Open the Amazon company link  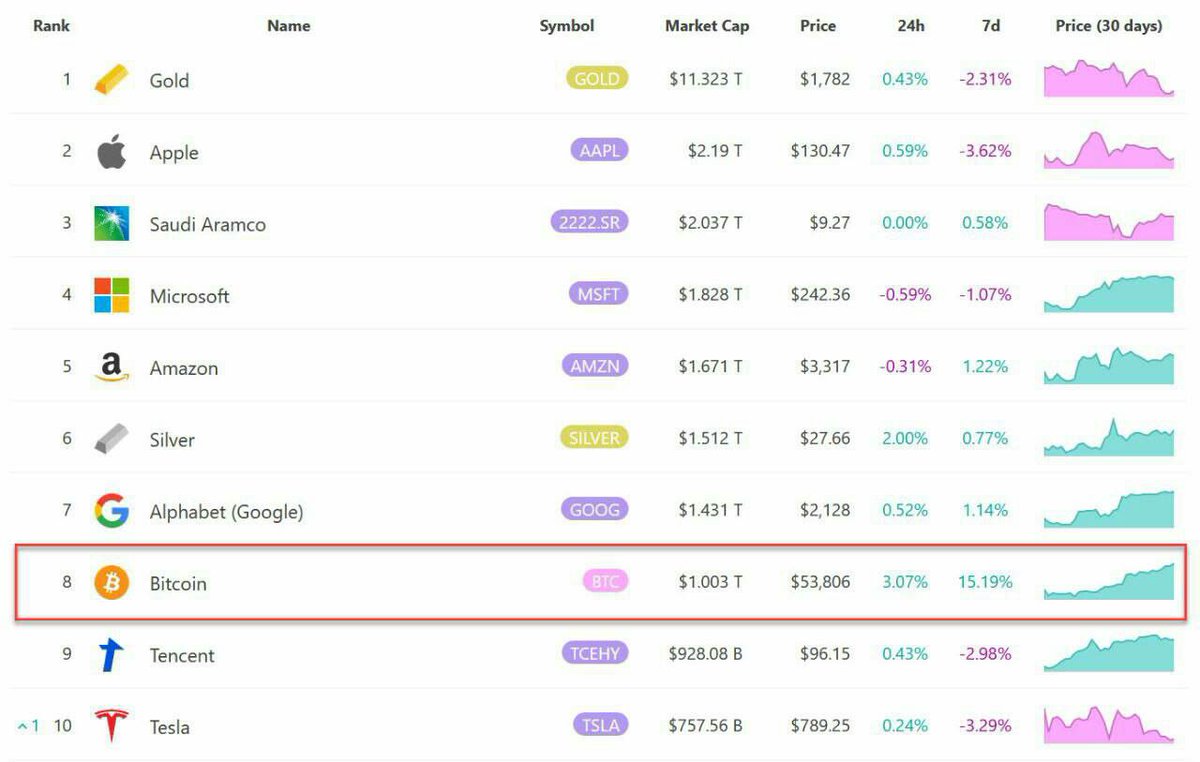pyautogui.click(x=184, y=368)
